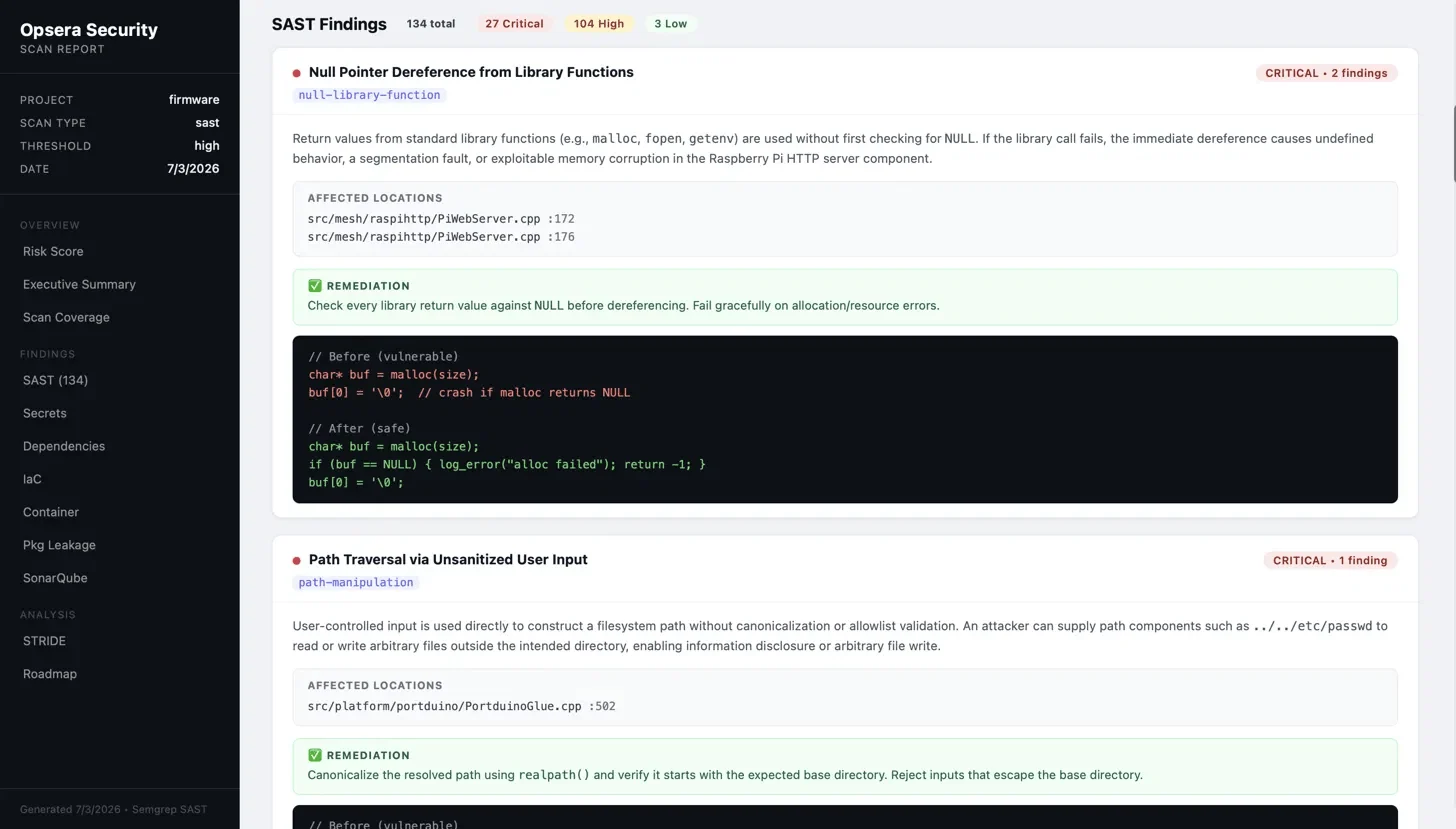Click the firmware project value
This screenshot has height=829, width=1456.
(x=194, y=100)
